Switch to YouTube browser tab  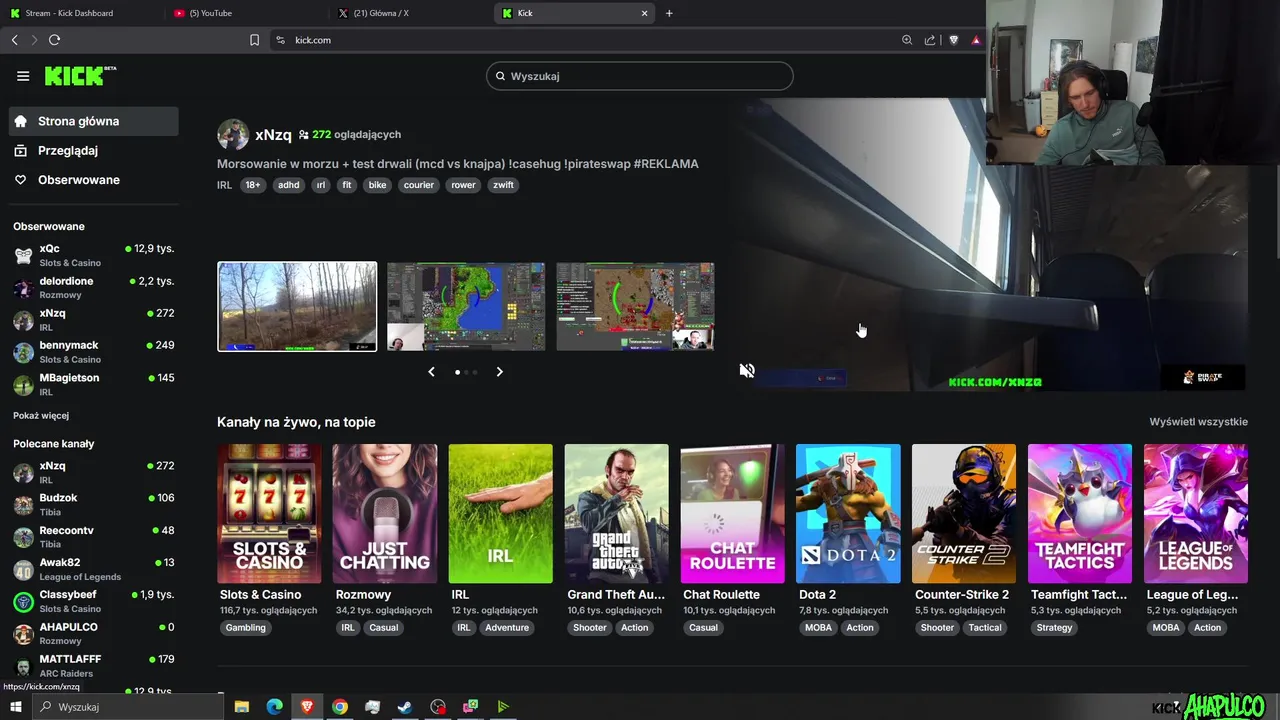pyautogui.click(x=245, y=13)
